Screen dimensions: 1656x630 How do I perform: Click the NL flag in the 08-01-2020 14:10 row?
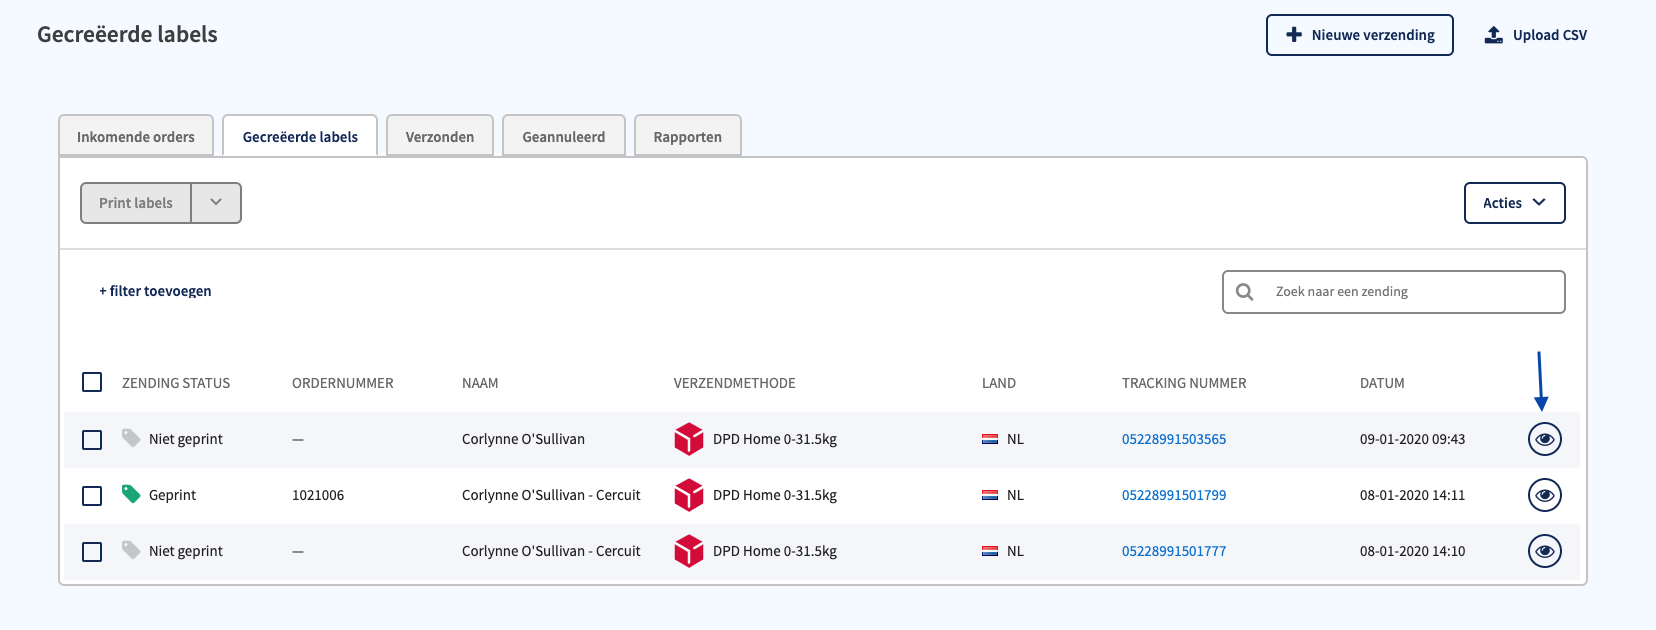click(x=990, y=551)
